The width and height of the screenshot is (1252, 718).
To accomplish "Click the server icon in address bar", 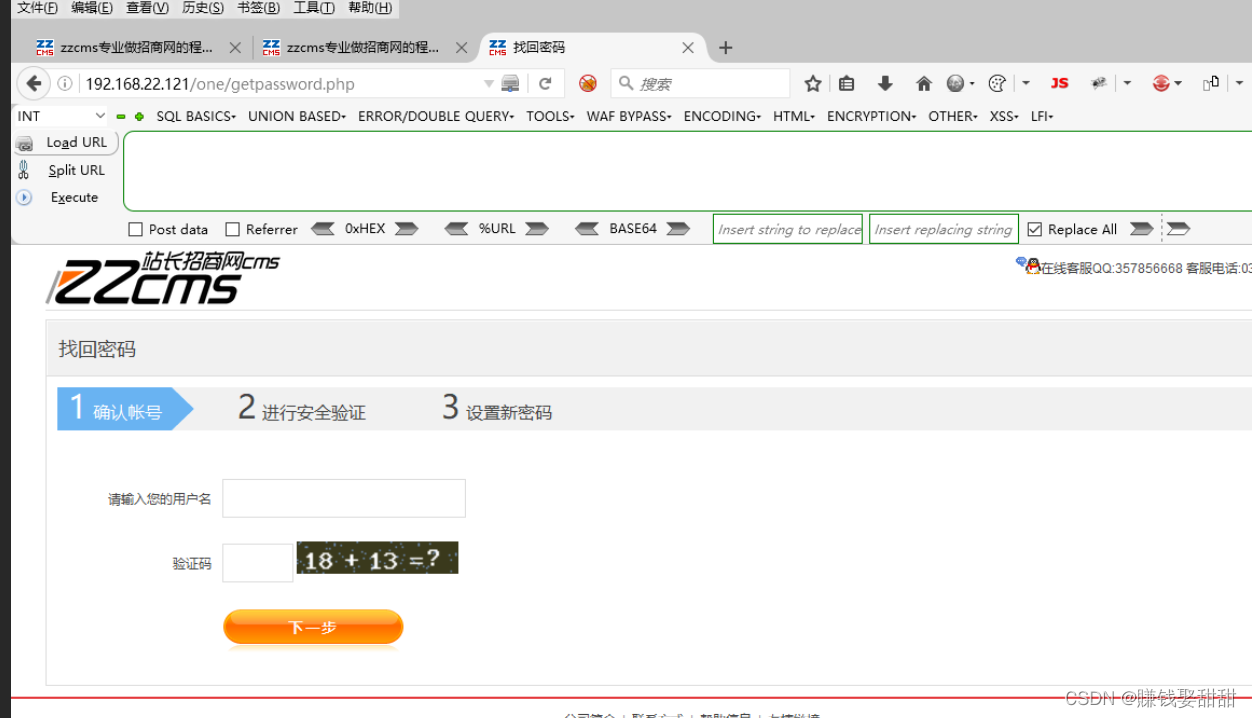I will coord(511,84).
